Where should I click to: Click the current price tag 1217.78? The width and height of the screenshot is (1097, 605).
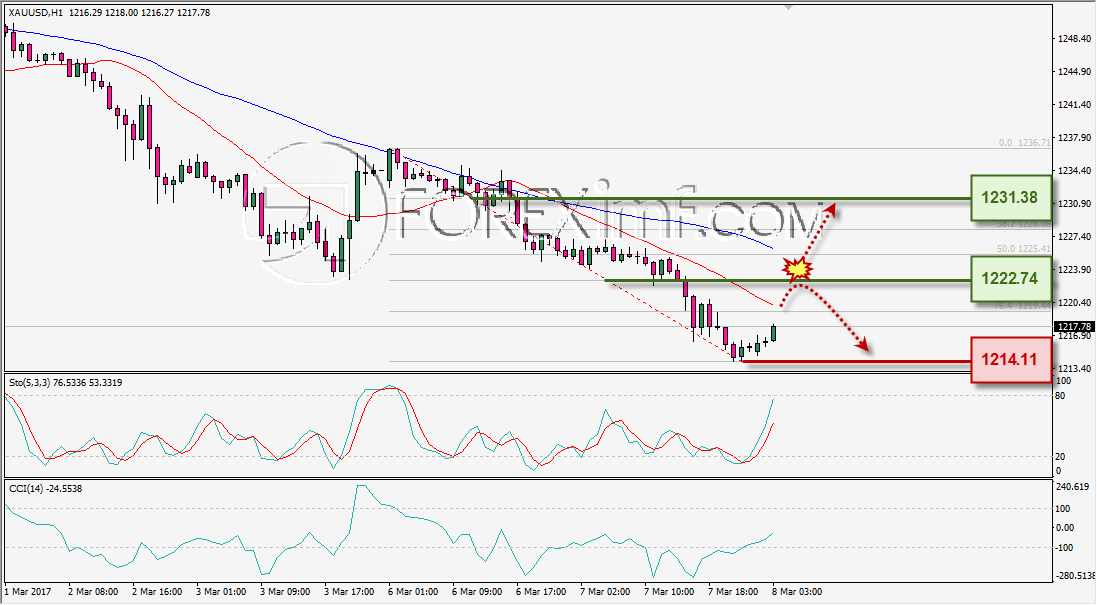click(1074, 327)
